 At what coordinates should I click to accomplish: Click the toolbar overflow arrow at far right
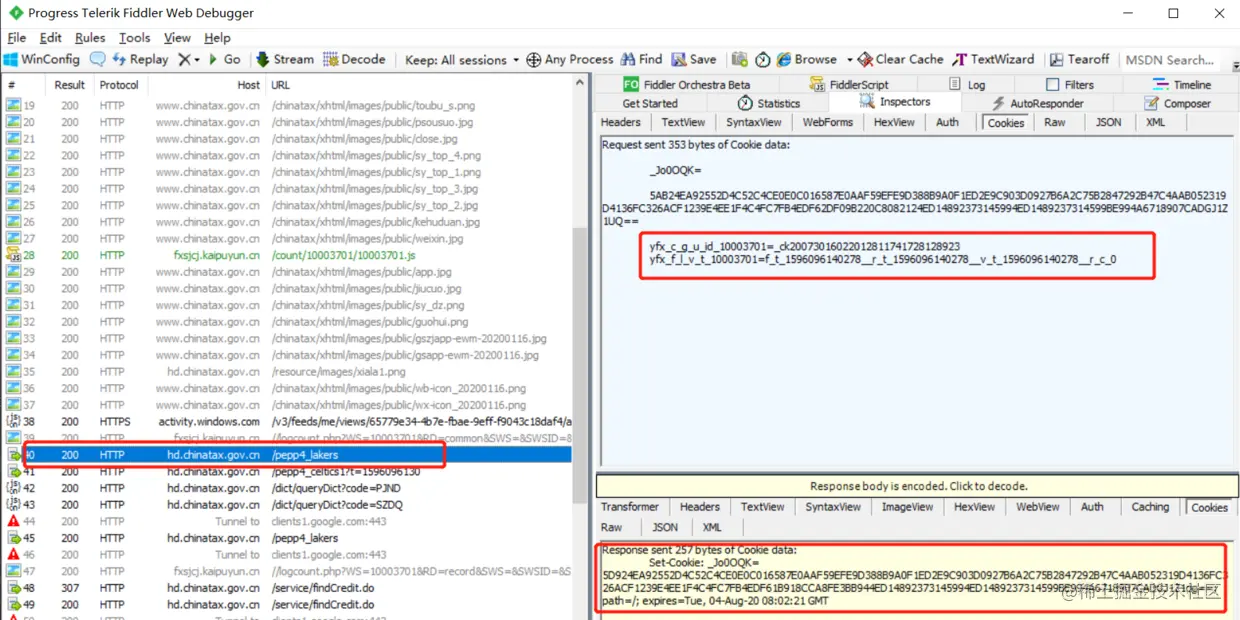click(1234, 67)
